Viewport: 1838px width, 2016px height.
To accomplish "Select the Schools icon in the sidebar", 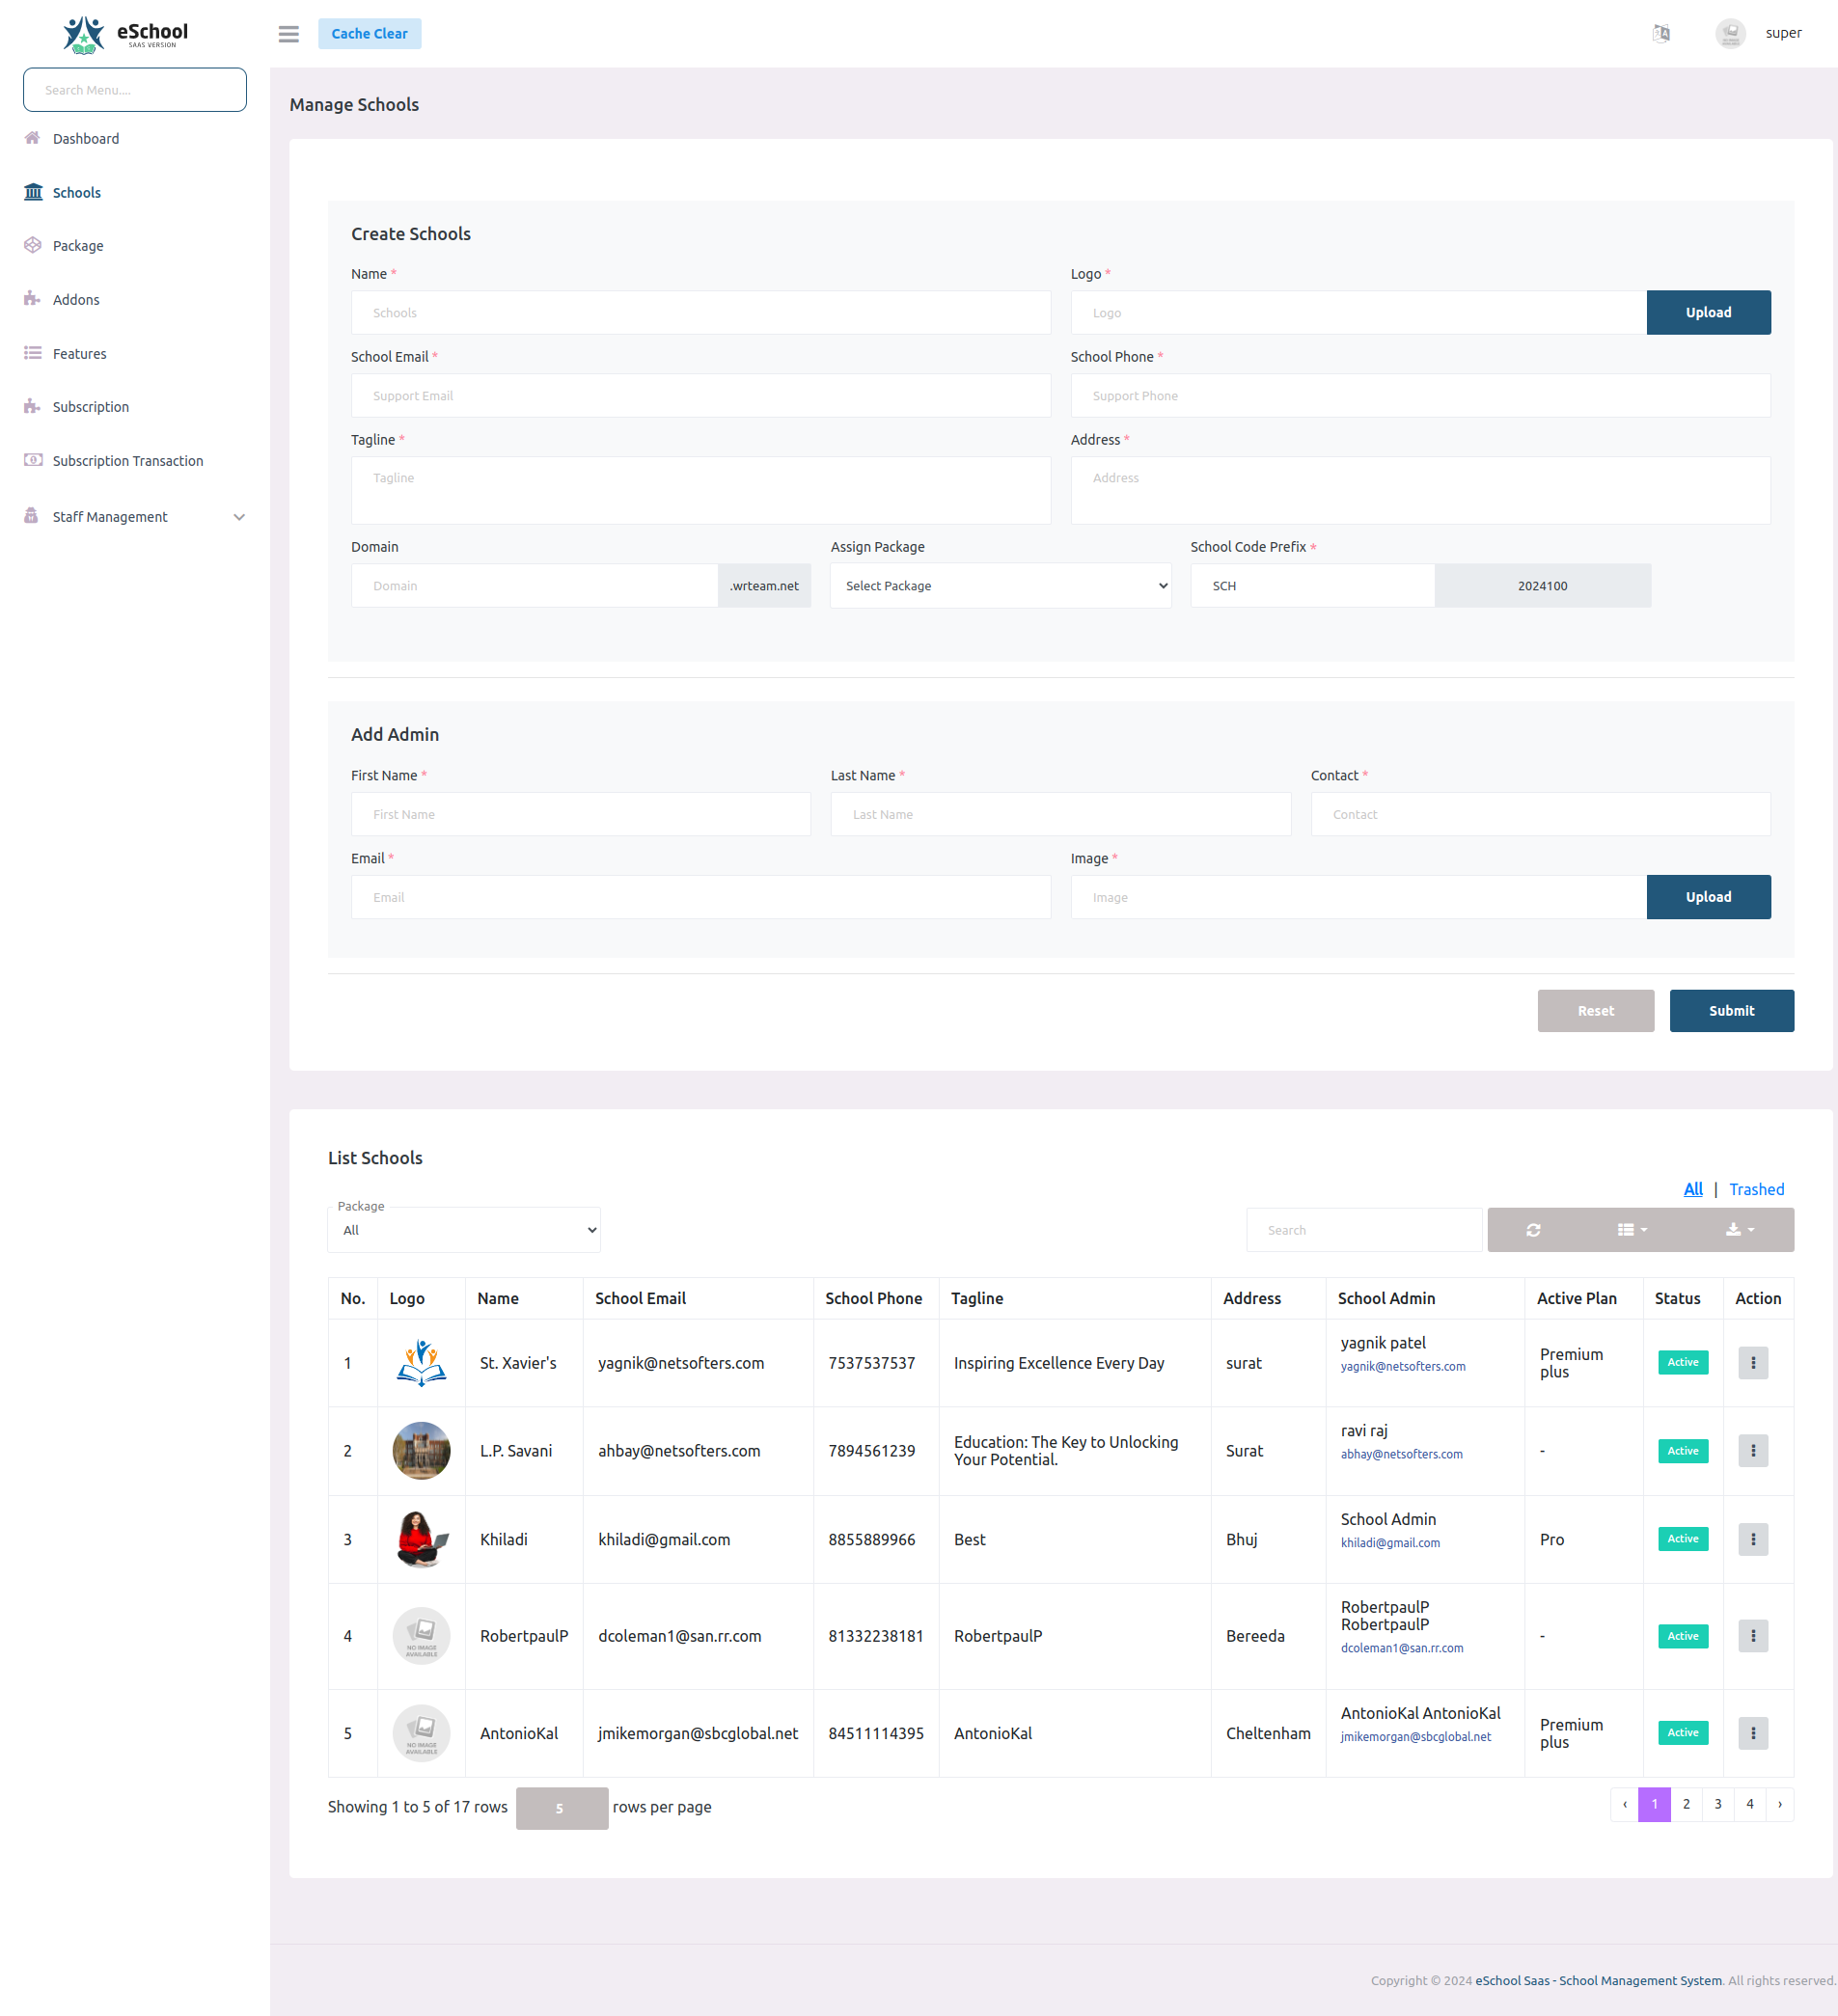I will [x=33, y=192].
